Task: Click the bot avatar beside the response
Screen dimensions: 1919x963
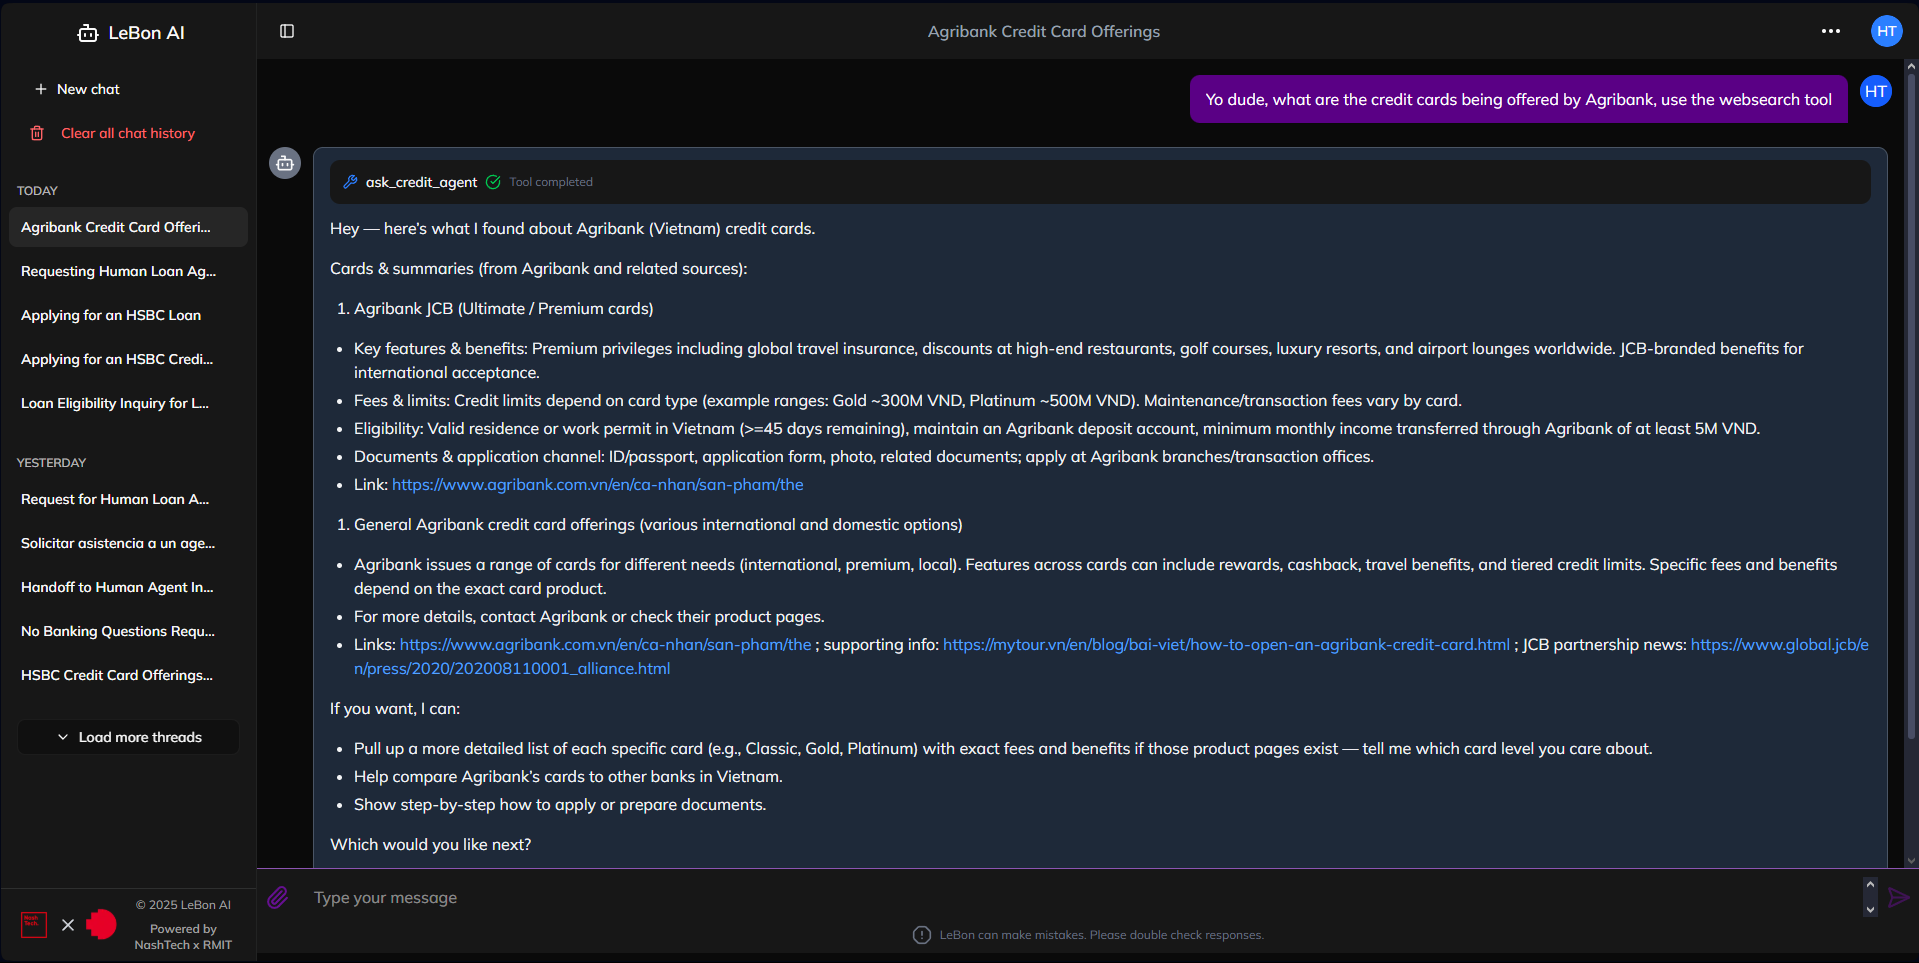Action: coord(285,163)
